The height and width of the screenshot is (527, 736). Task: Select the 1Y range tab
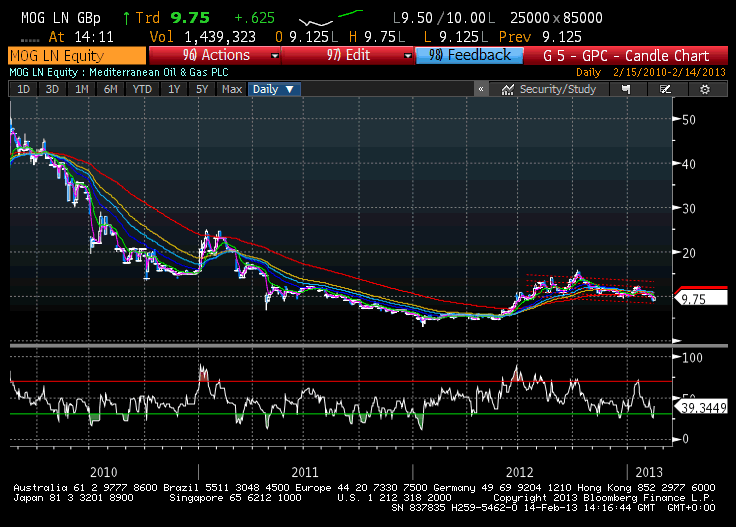click(x=174, y=89)
